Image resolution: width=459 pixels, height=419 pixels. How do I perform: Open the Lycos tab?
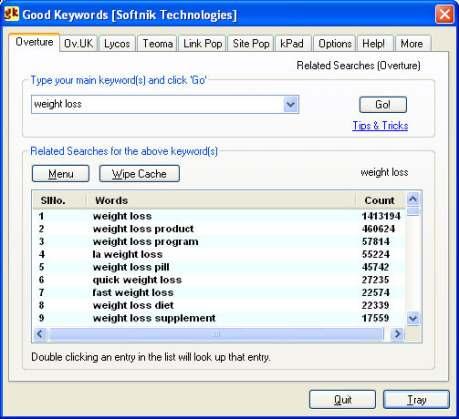click(117, 44)
